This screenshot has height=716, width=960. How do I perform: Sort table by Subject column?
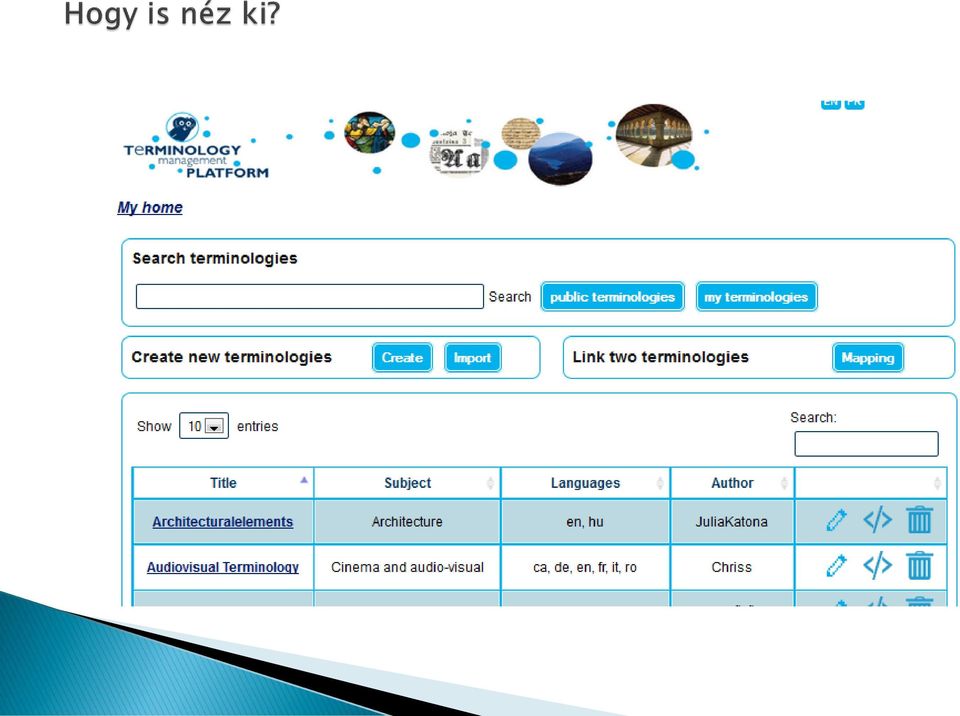(x=407, y=483)
